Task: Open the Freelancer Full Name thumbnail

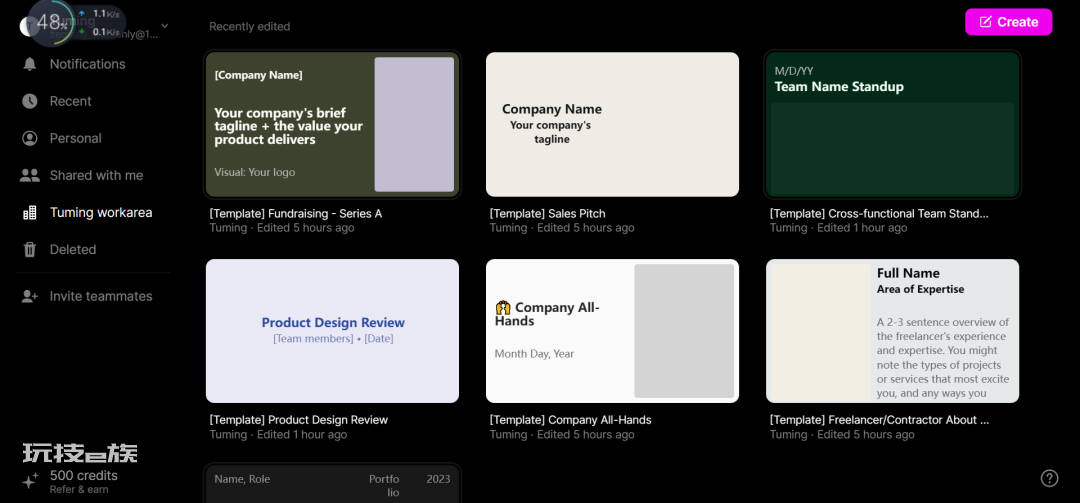Action: click(x=893, y=331)
